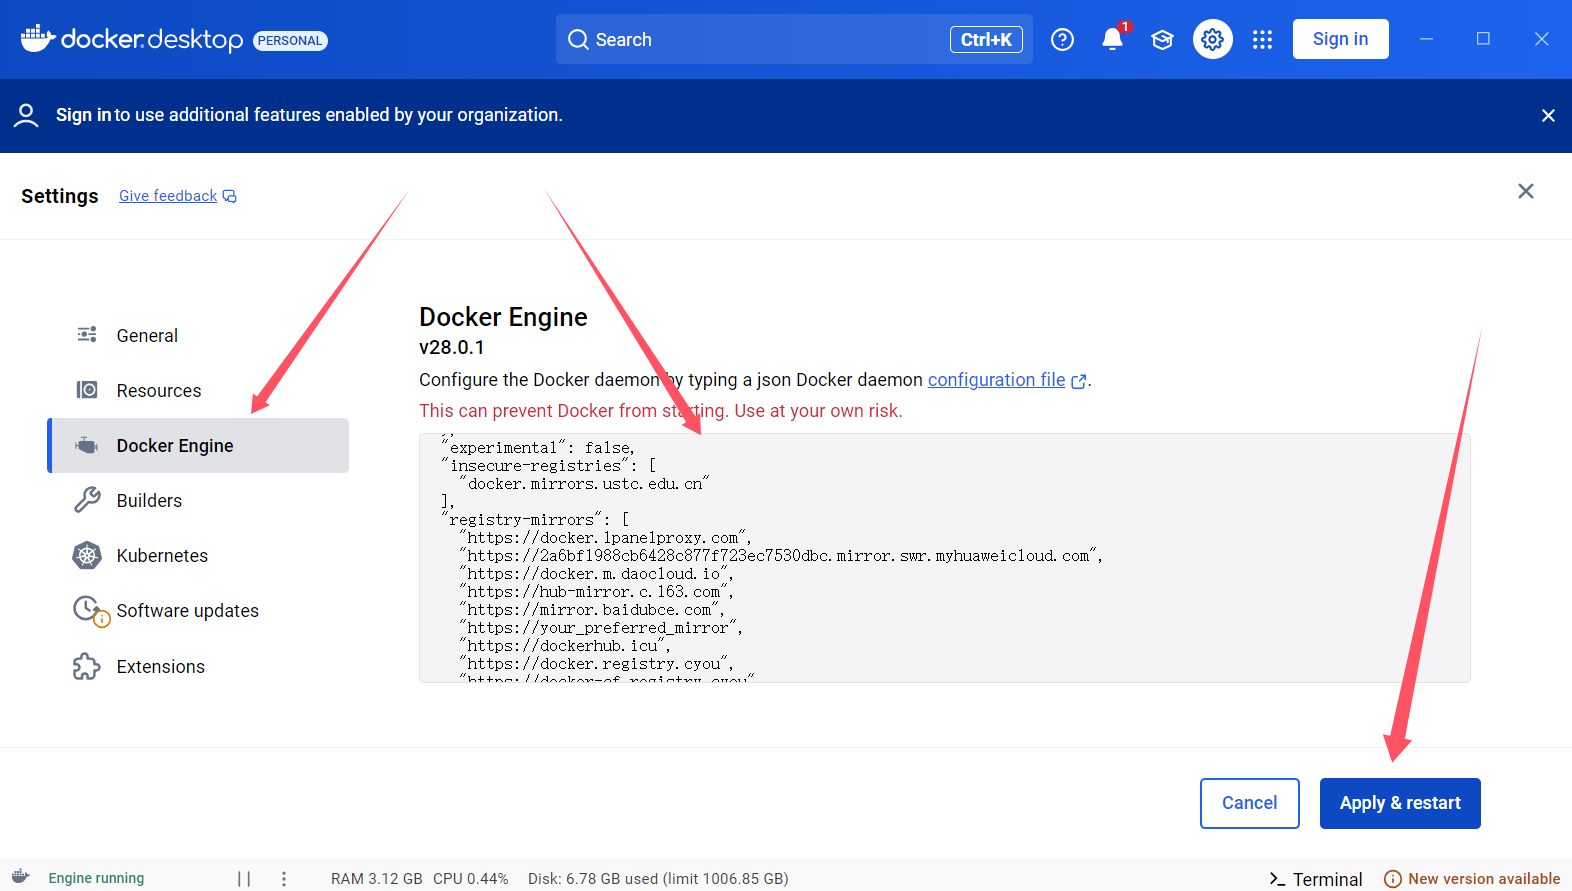Select the Docker Engine settings section

tap(198, 445)
